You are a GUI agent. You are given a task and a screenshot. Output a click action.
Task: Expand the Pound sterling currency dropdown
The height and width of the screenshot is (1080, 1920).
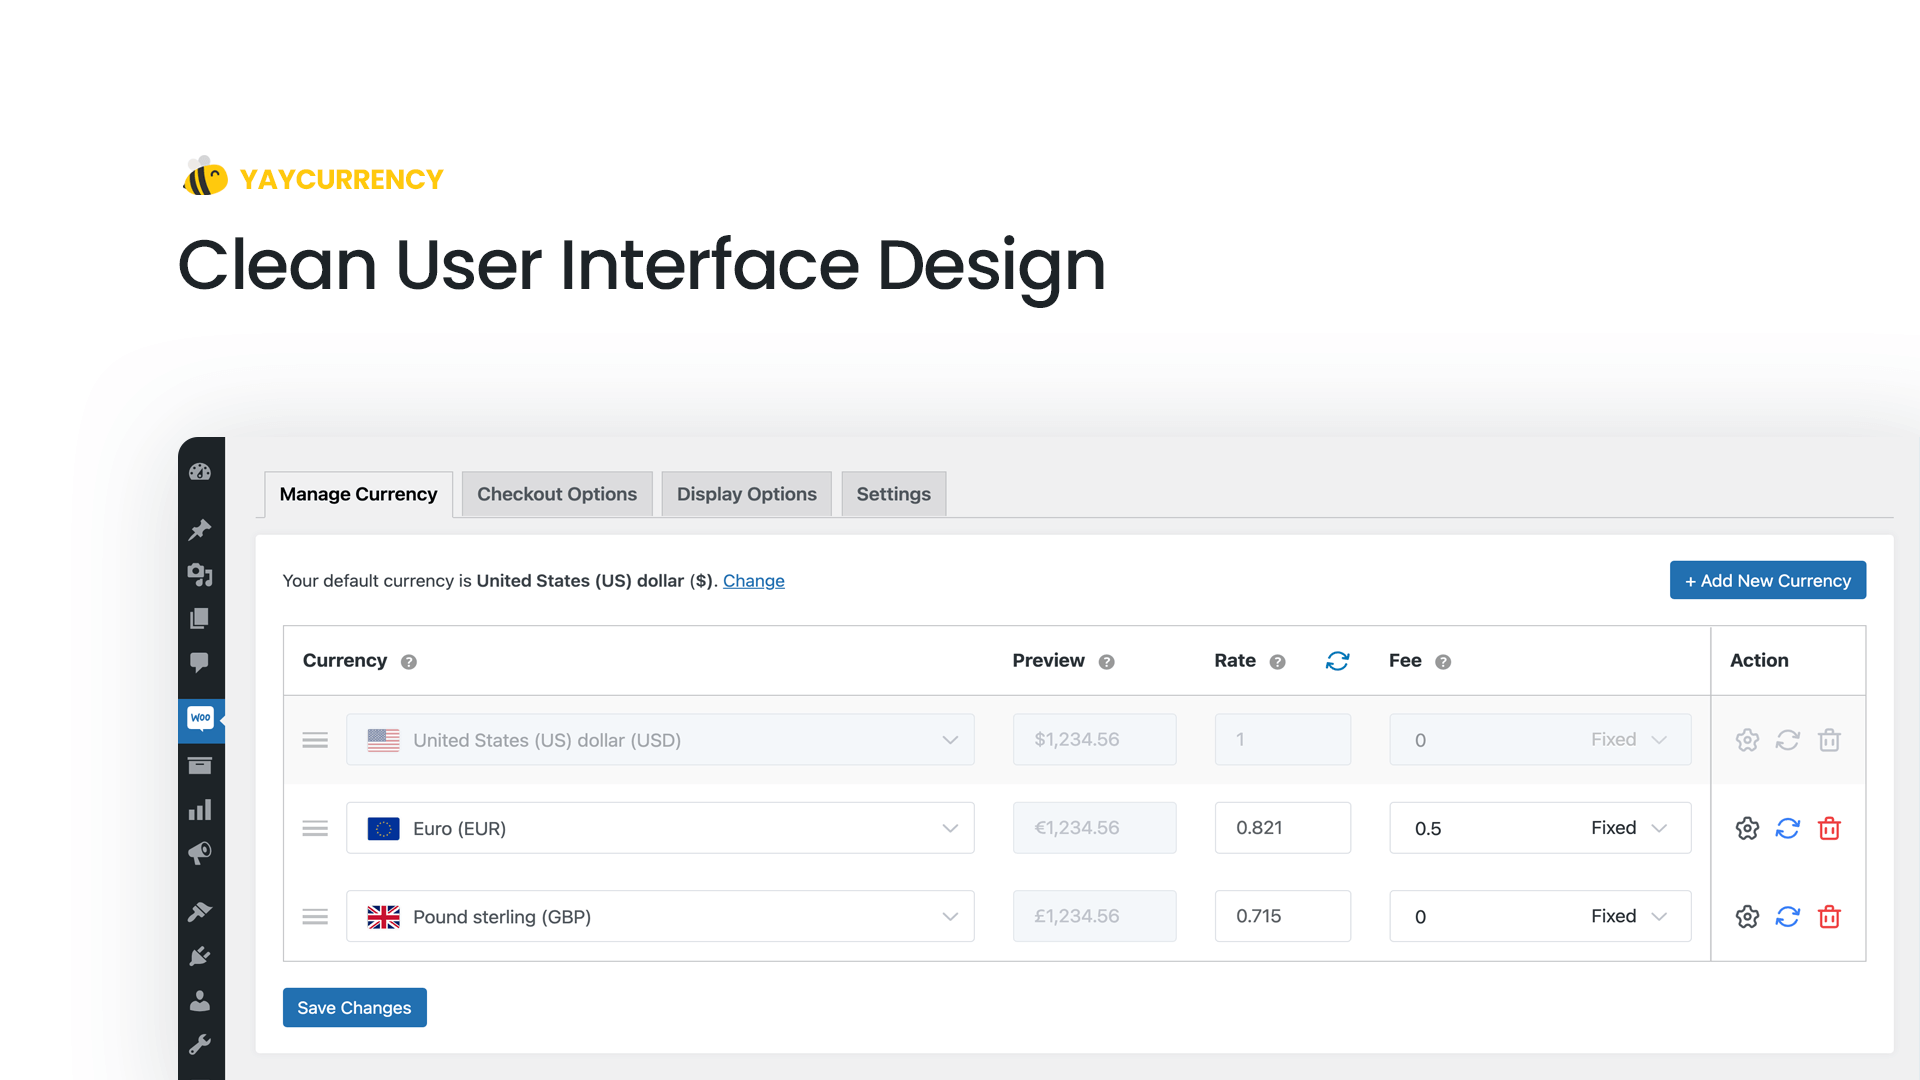click(949, 915)
